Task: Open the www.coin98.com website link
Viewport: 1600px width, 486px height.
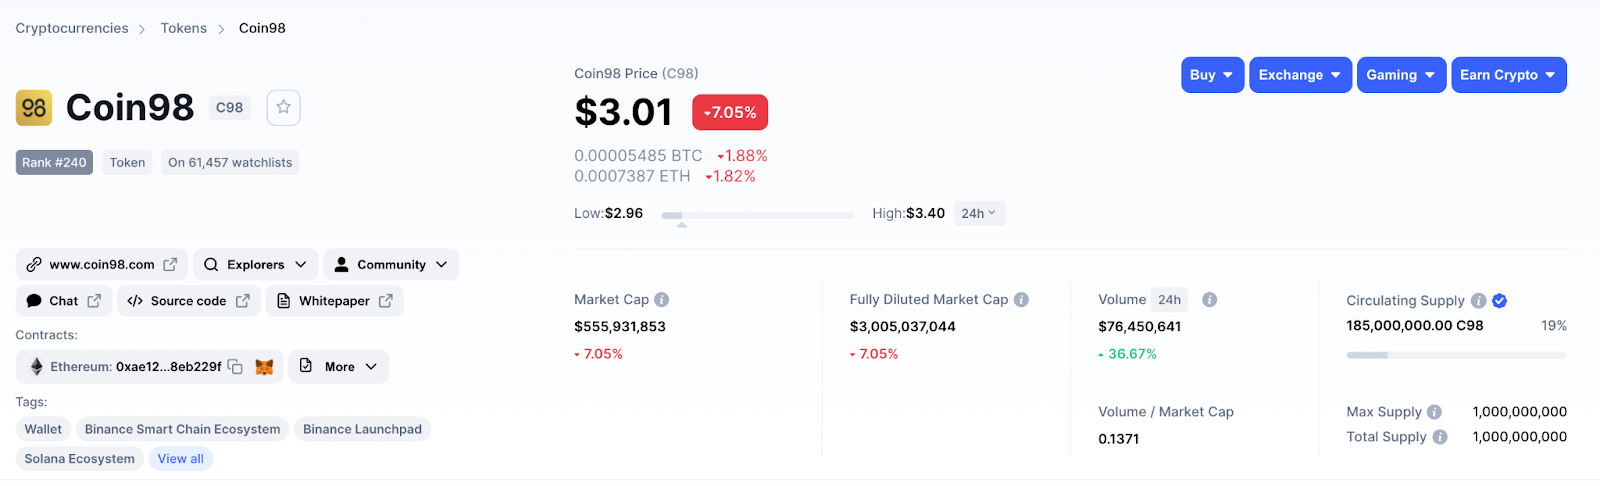Action: point(102,265)
